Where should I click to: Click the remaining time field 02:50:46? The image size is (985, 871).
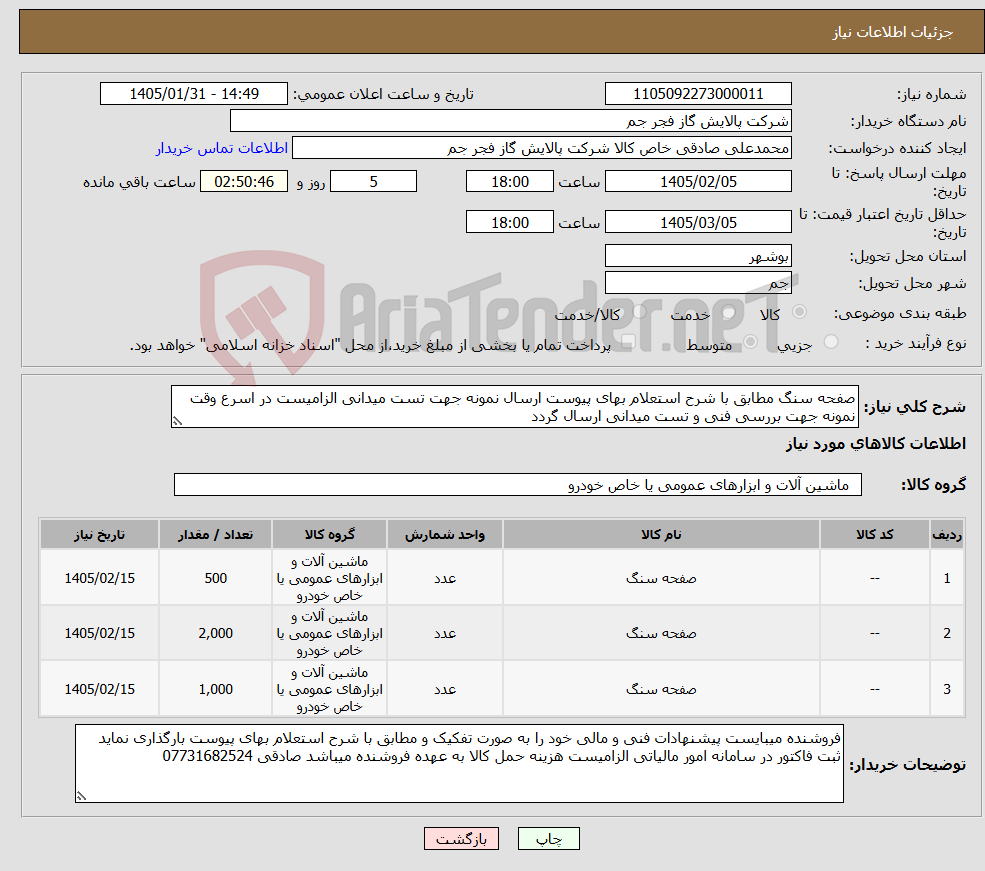[244, 181]
